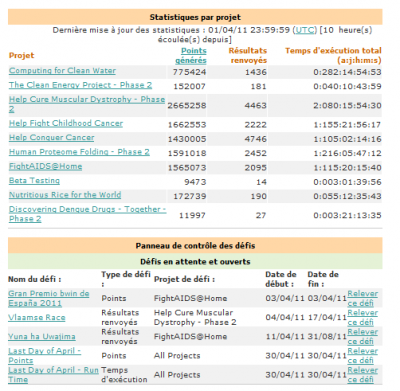
Task: Open Human Proteome Folding - Phase 2
Action: pos(79,152)
